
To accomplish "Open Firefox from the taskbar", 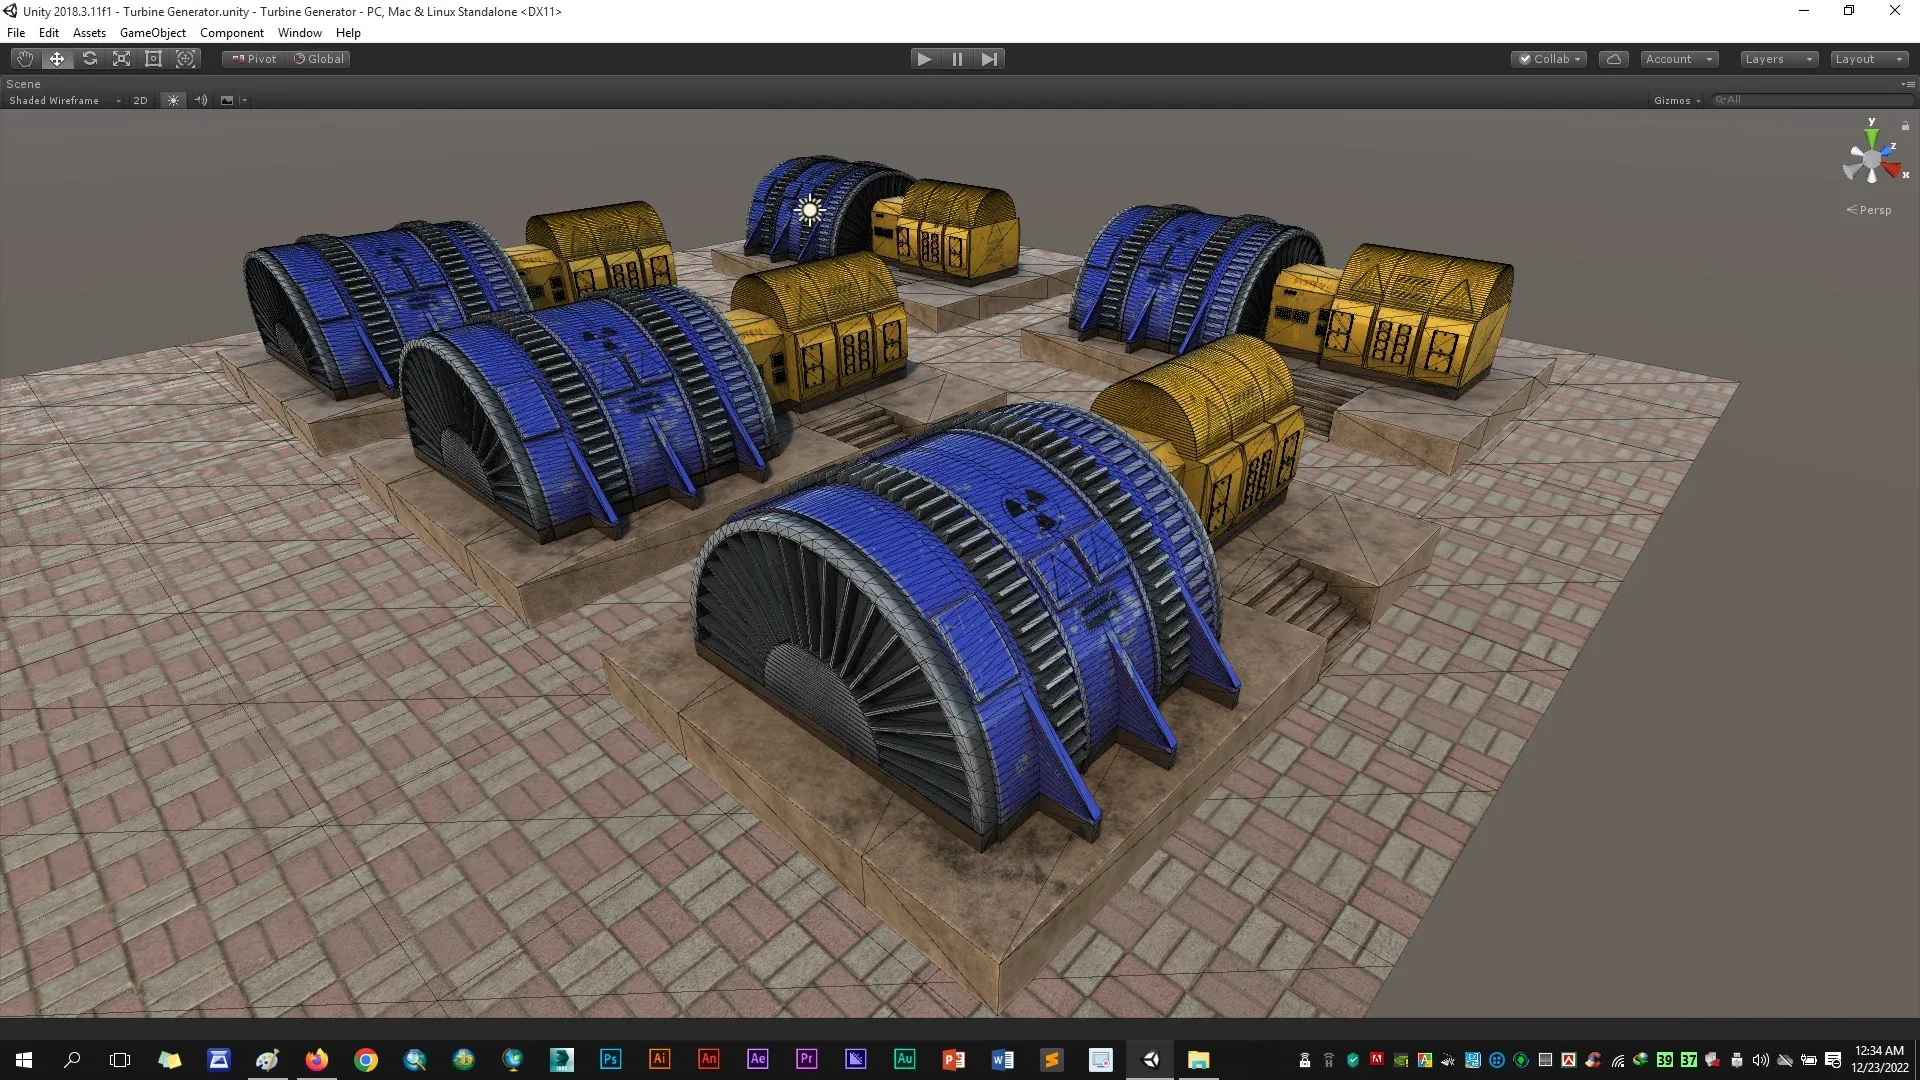I will [x=317, y=1060].
